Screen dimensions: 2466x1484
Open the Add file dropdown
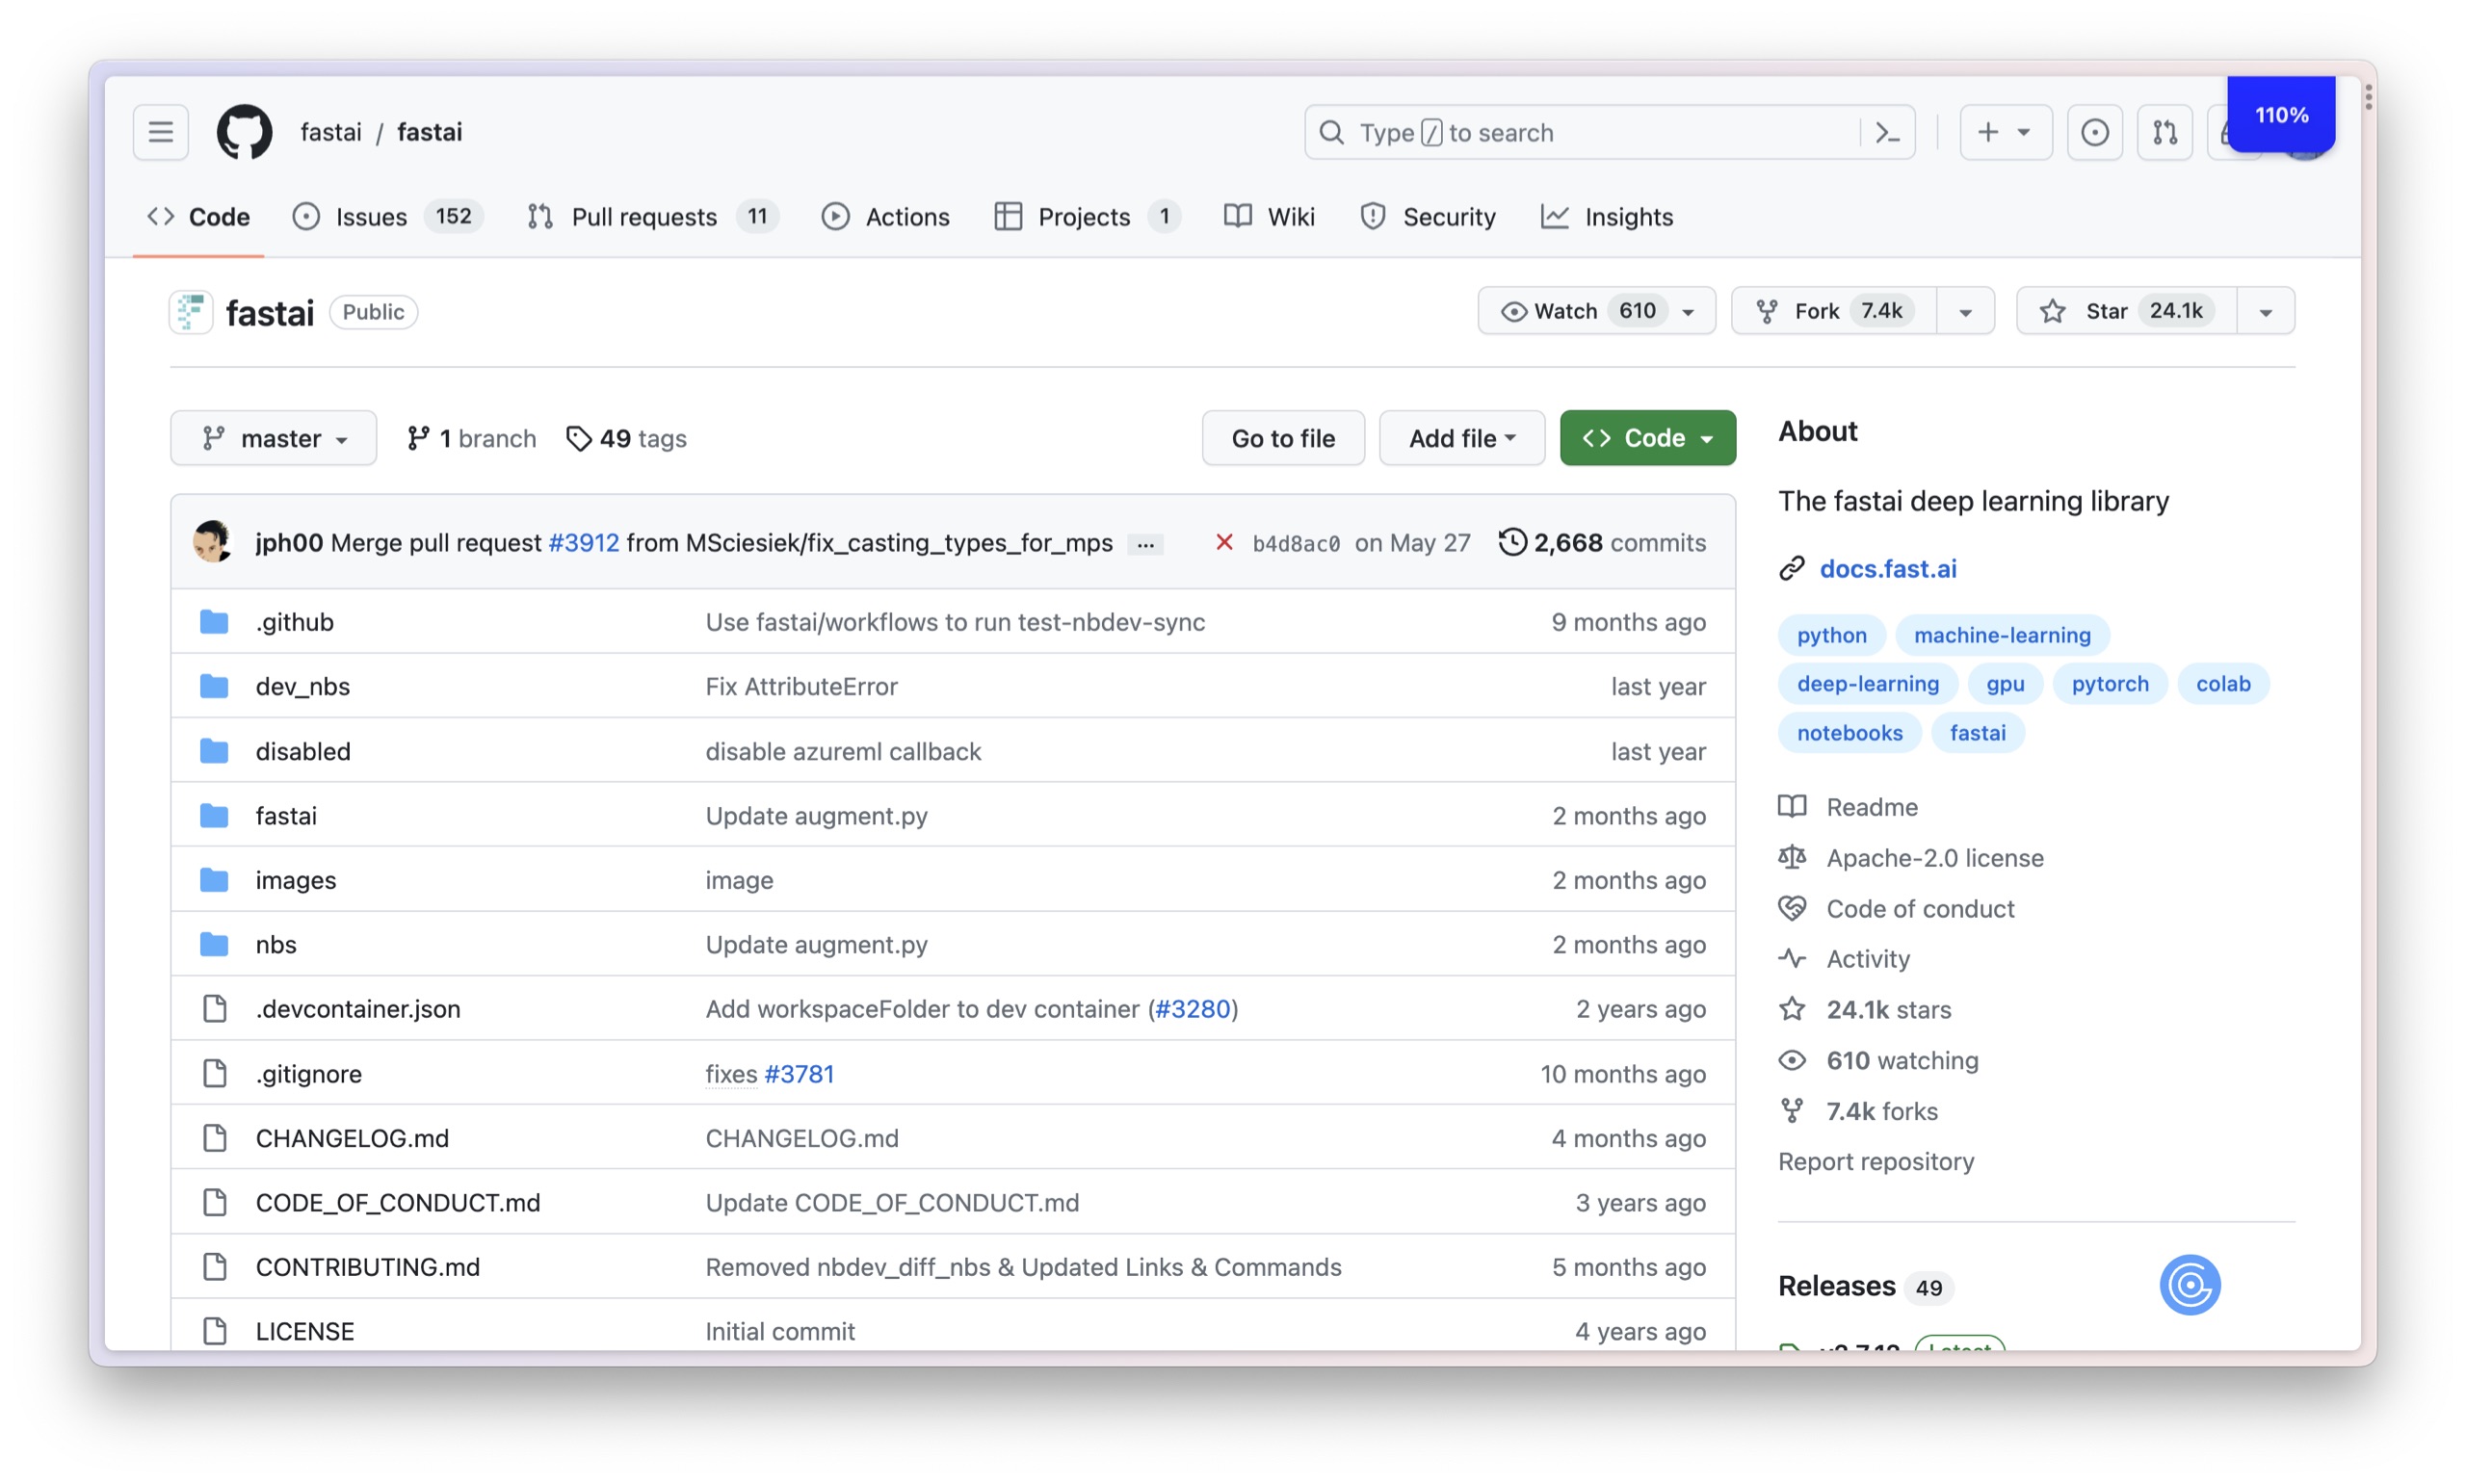[1461, 437]
